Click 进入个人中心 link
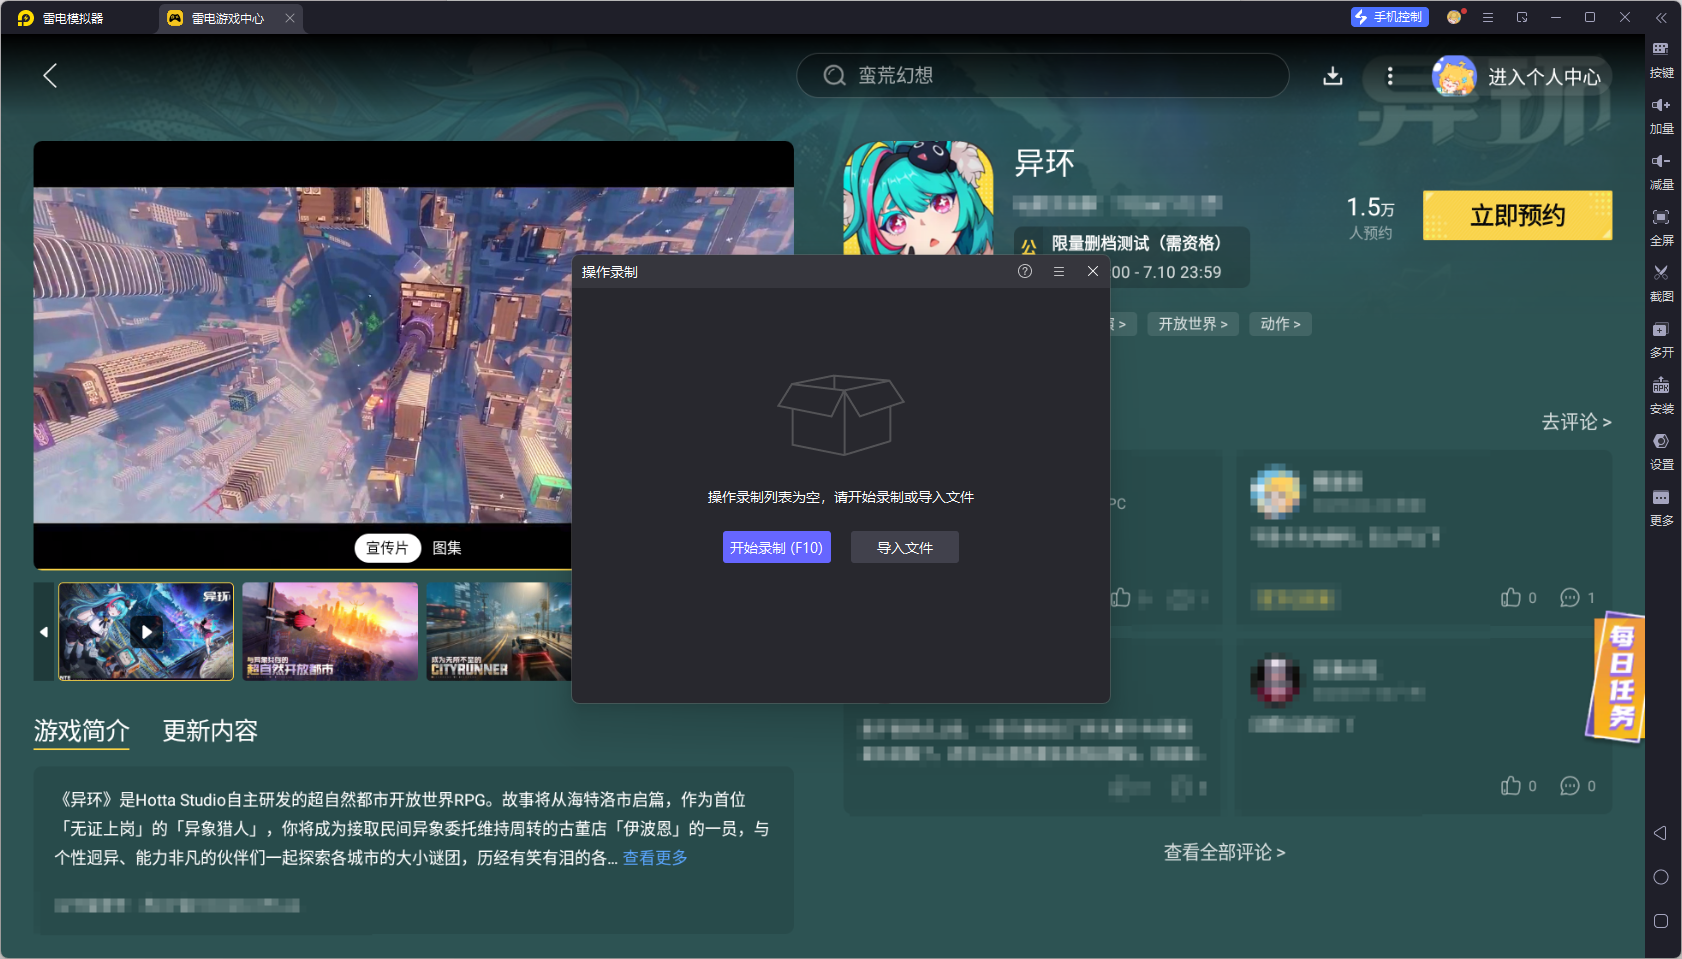 pyautogui.click(x=1544, y=77)
